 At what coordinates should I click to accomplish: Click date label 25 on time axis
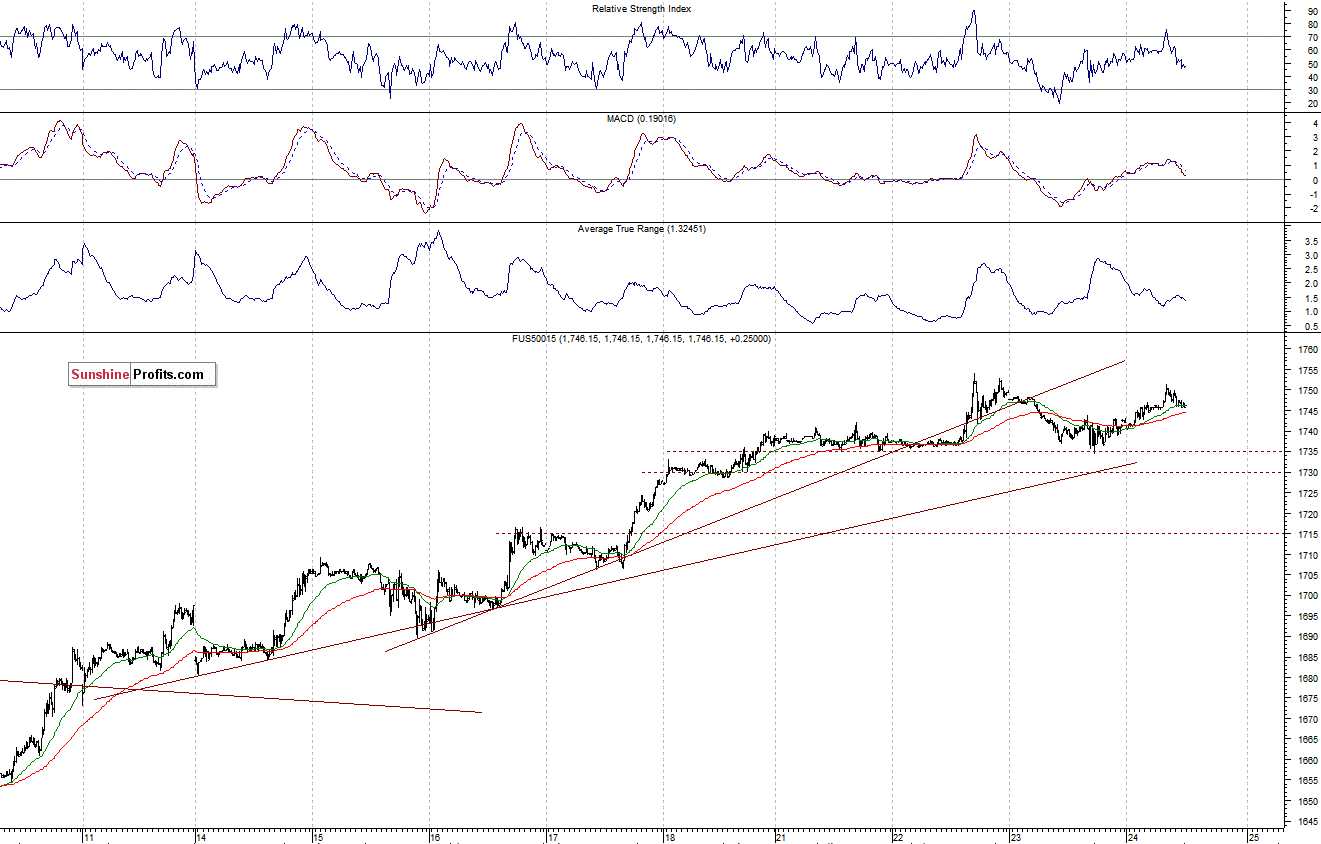coord(1253,837)
